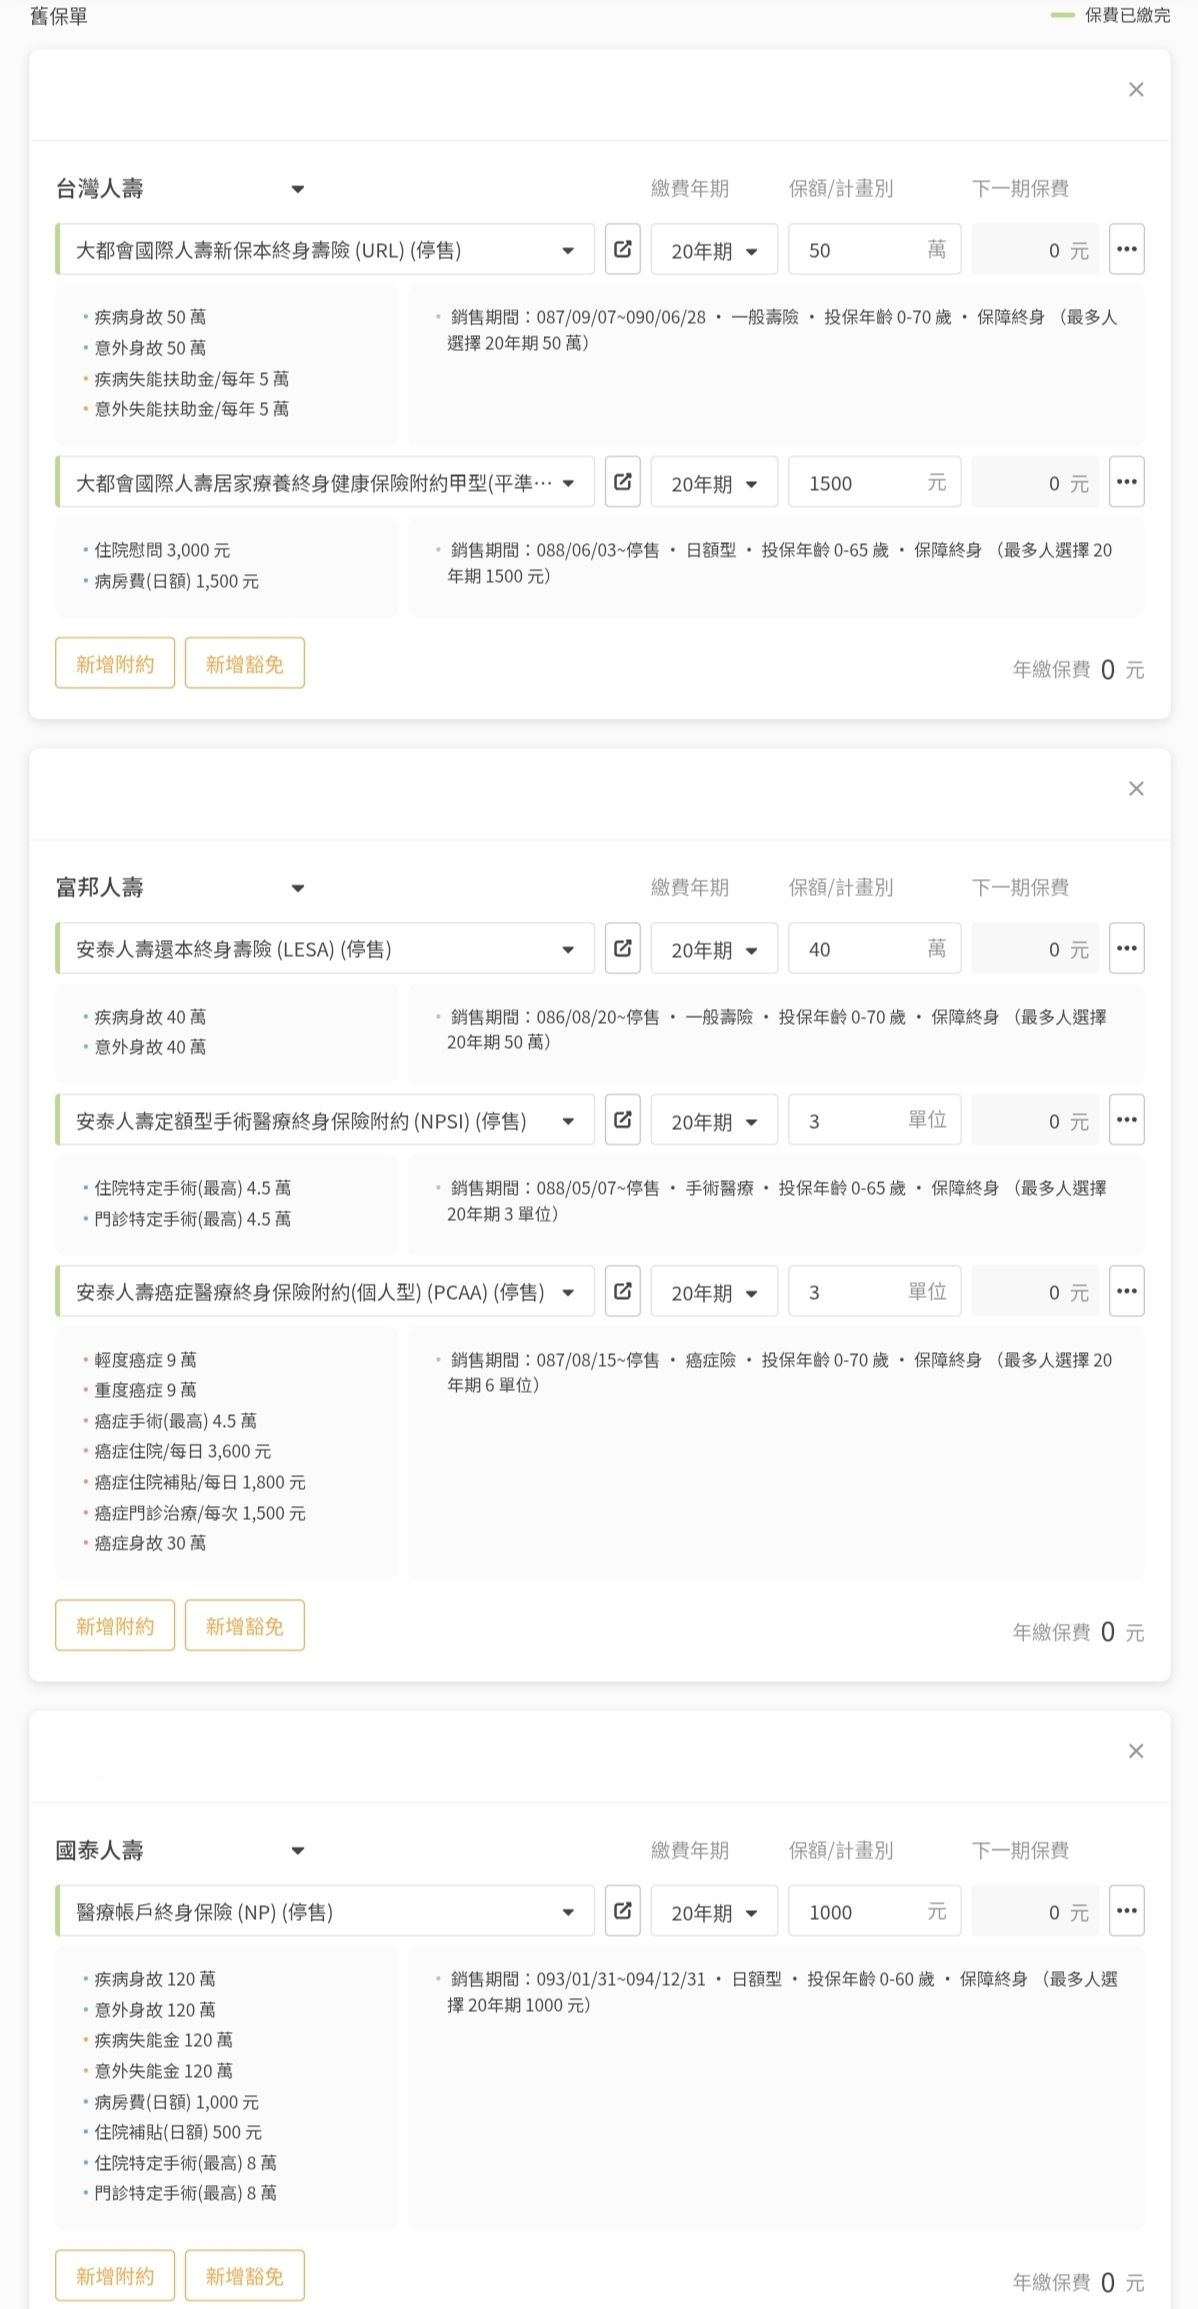Click 新增附約 under 台灣人壽 policy
The width and height of the screenshot is (1198, 2309).
(115, 664)
